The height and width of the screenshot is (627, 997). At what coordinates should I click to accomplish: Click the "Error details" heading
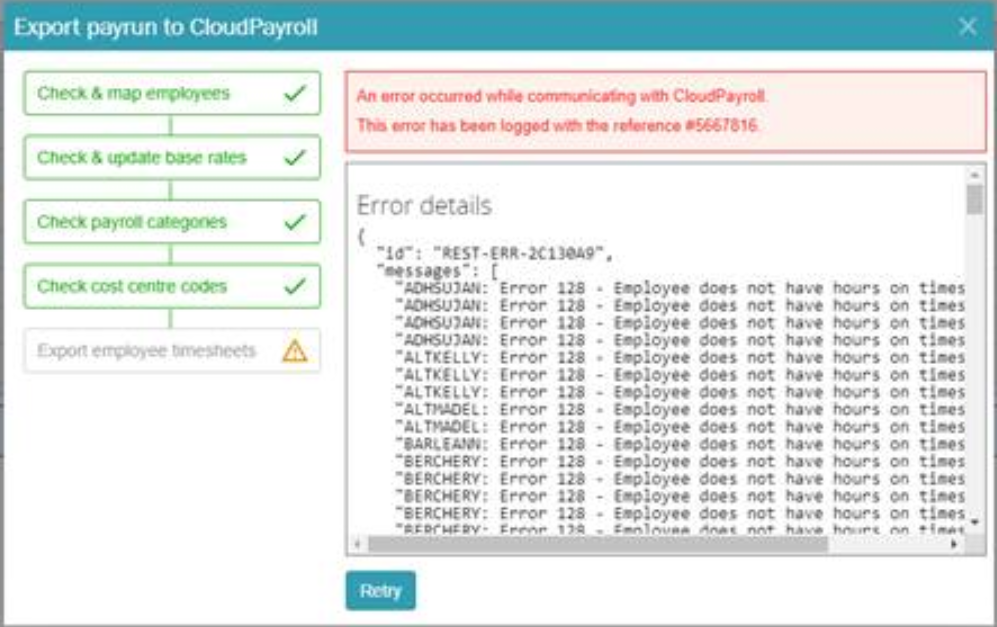(424, 206)
